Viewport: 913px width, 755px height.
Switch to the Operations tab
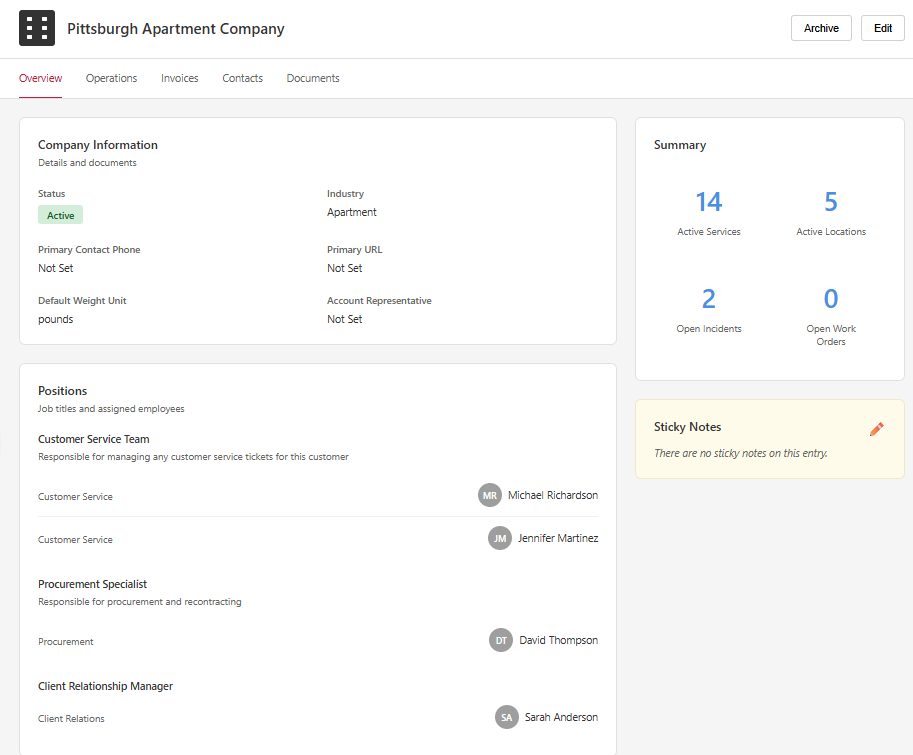tap(111, 78)
